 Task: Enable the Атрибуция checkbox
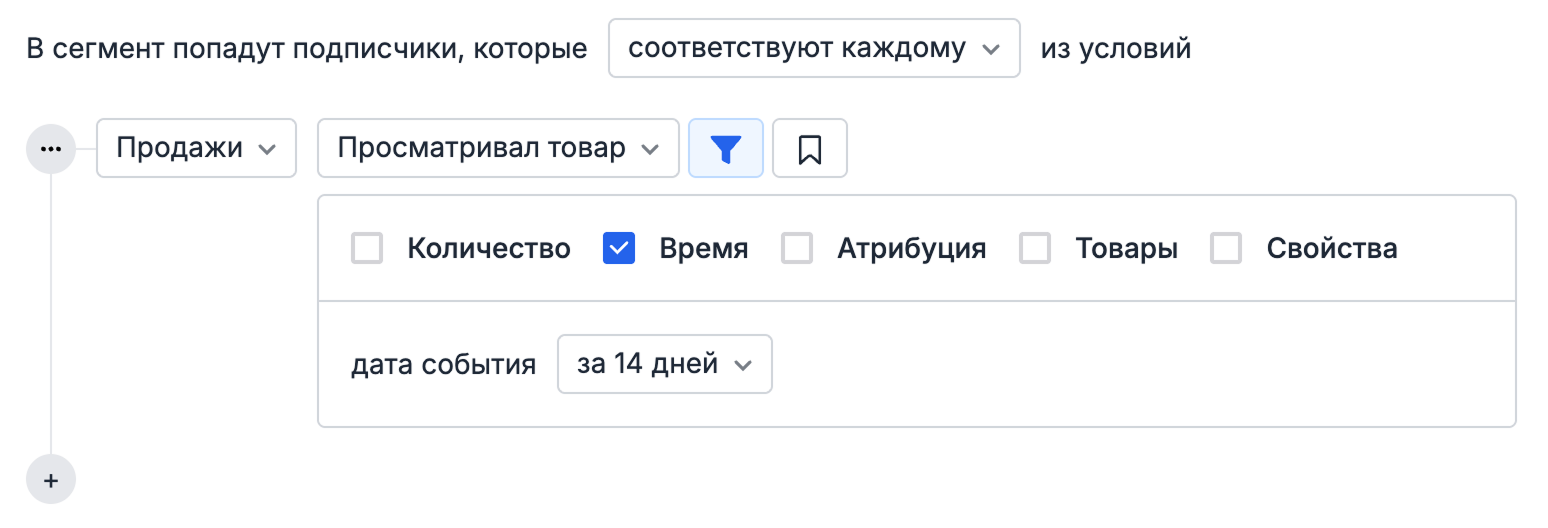[x=797, y=249]
